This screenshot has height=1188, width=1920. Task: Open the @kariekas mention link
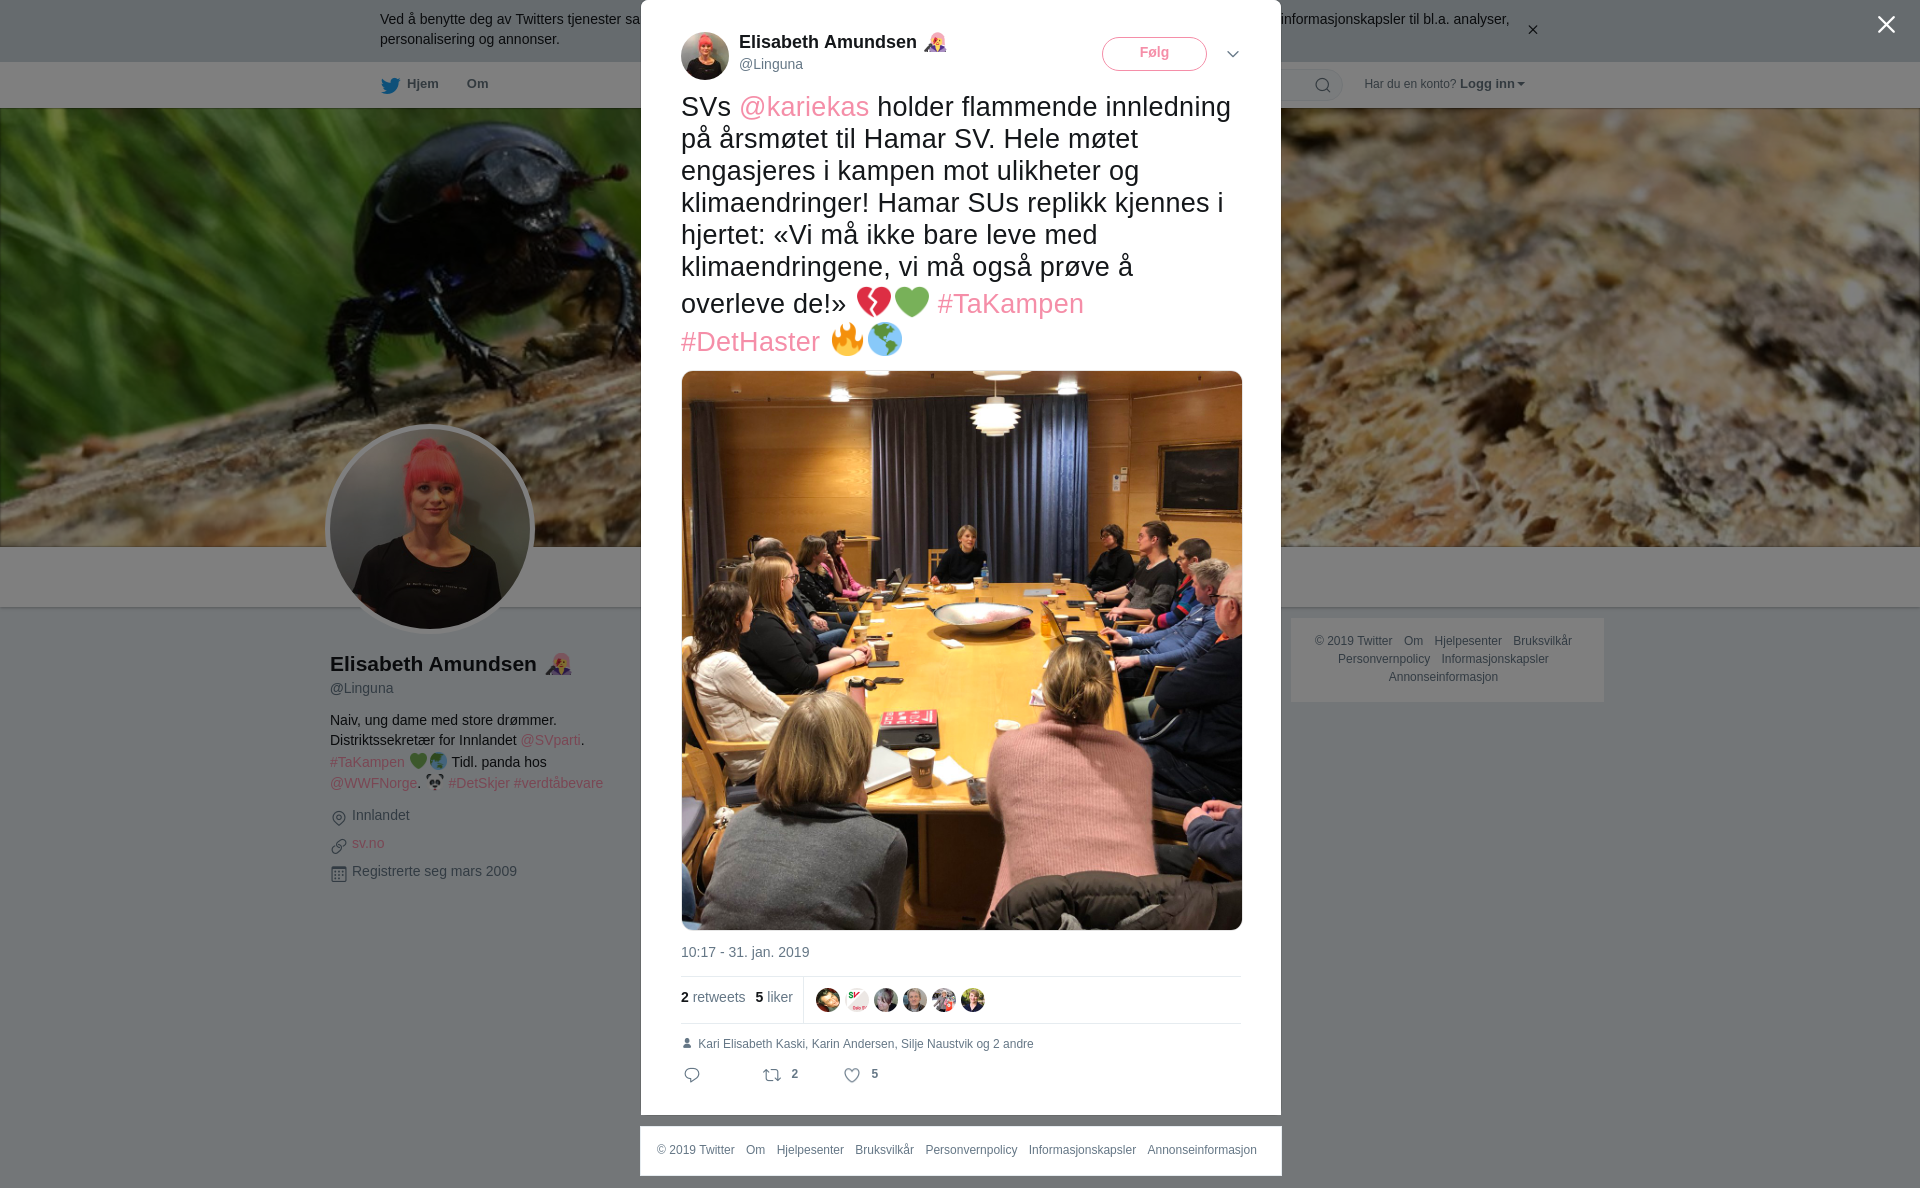coord(804,107)
